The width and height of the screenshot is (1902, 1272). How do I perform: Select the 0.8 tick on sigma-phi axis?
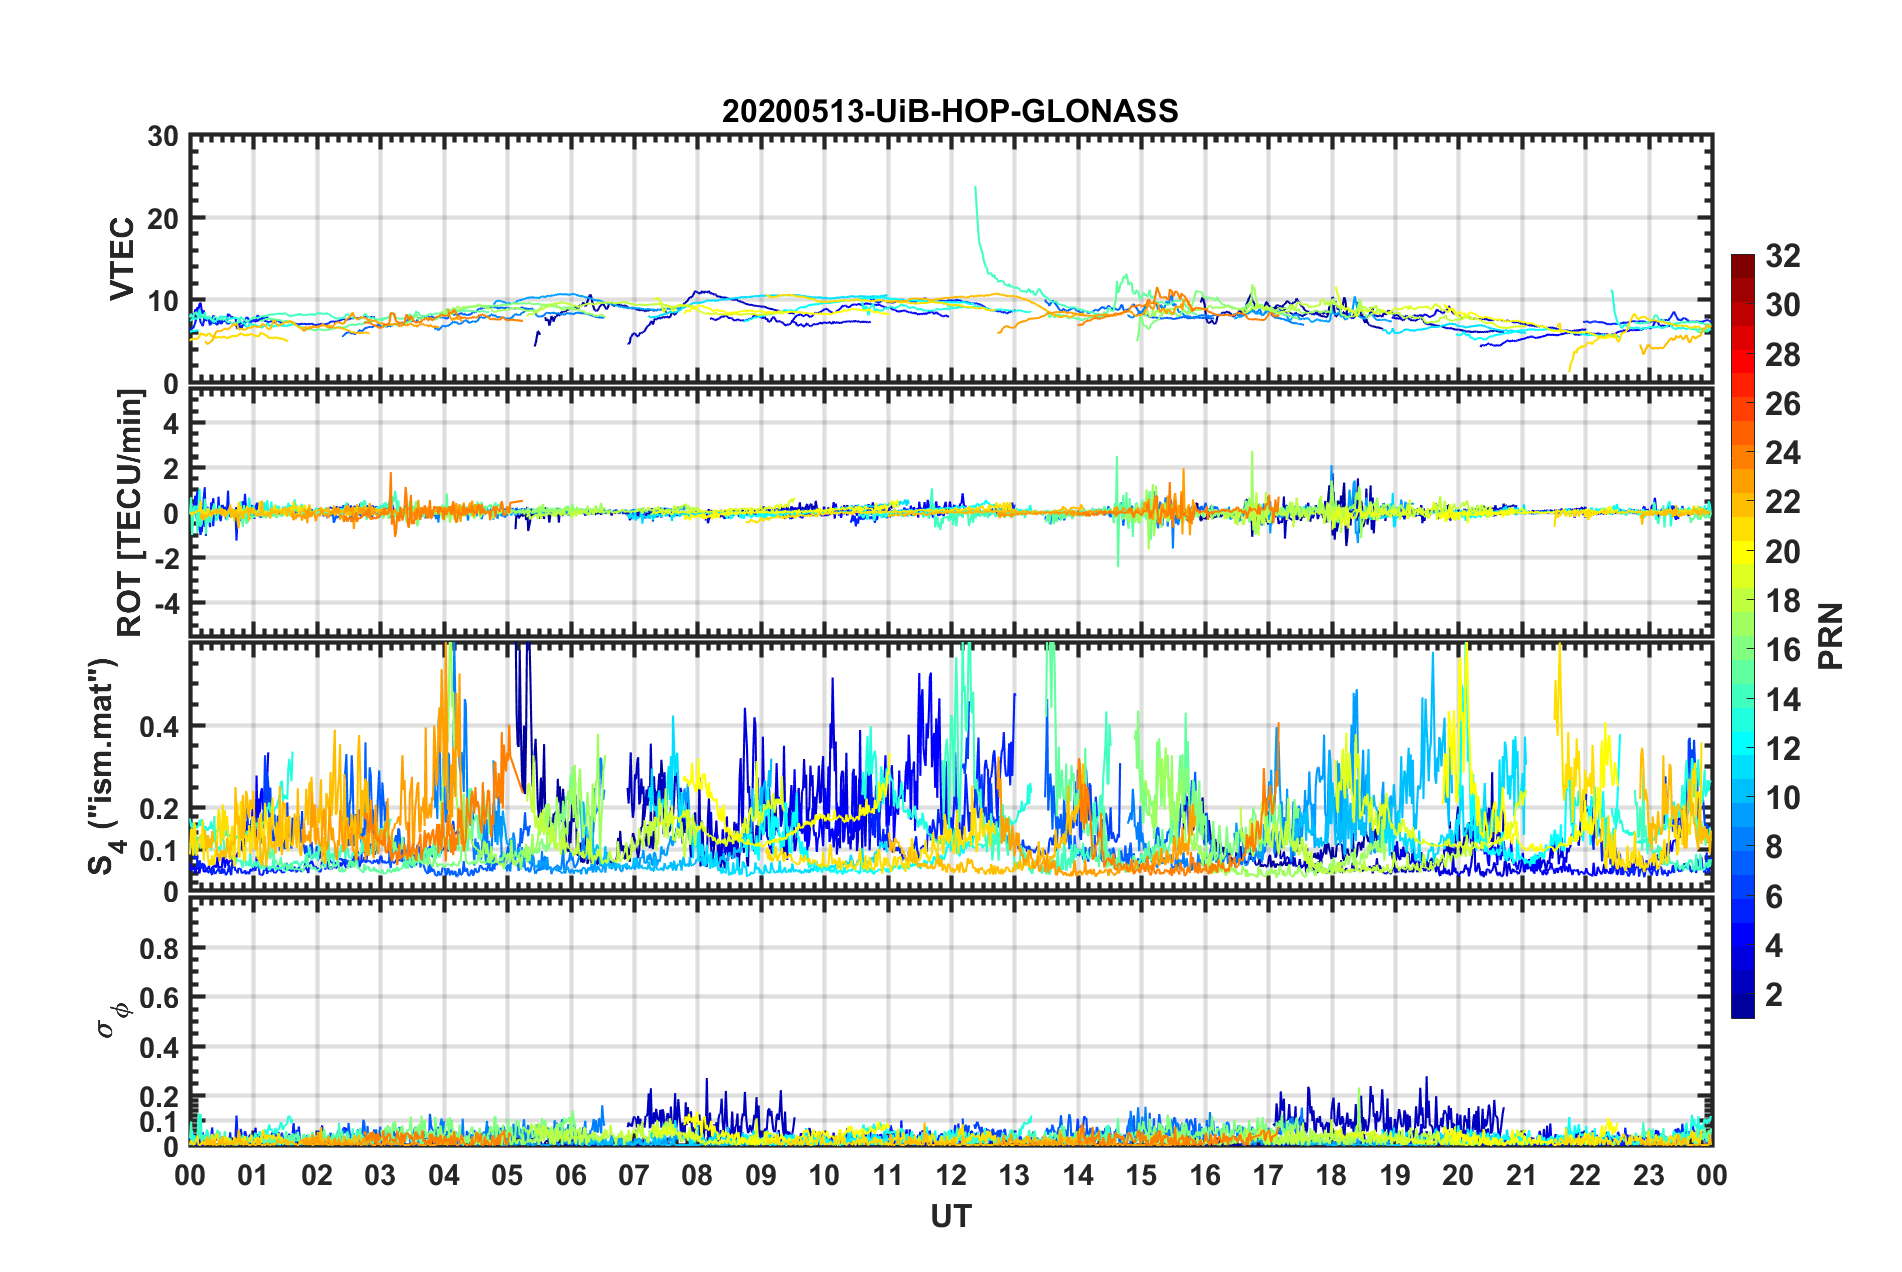[159, 948]
